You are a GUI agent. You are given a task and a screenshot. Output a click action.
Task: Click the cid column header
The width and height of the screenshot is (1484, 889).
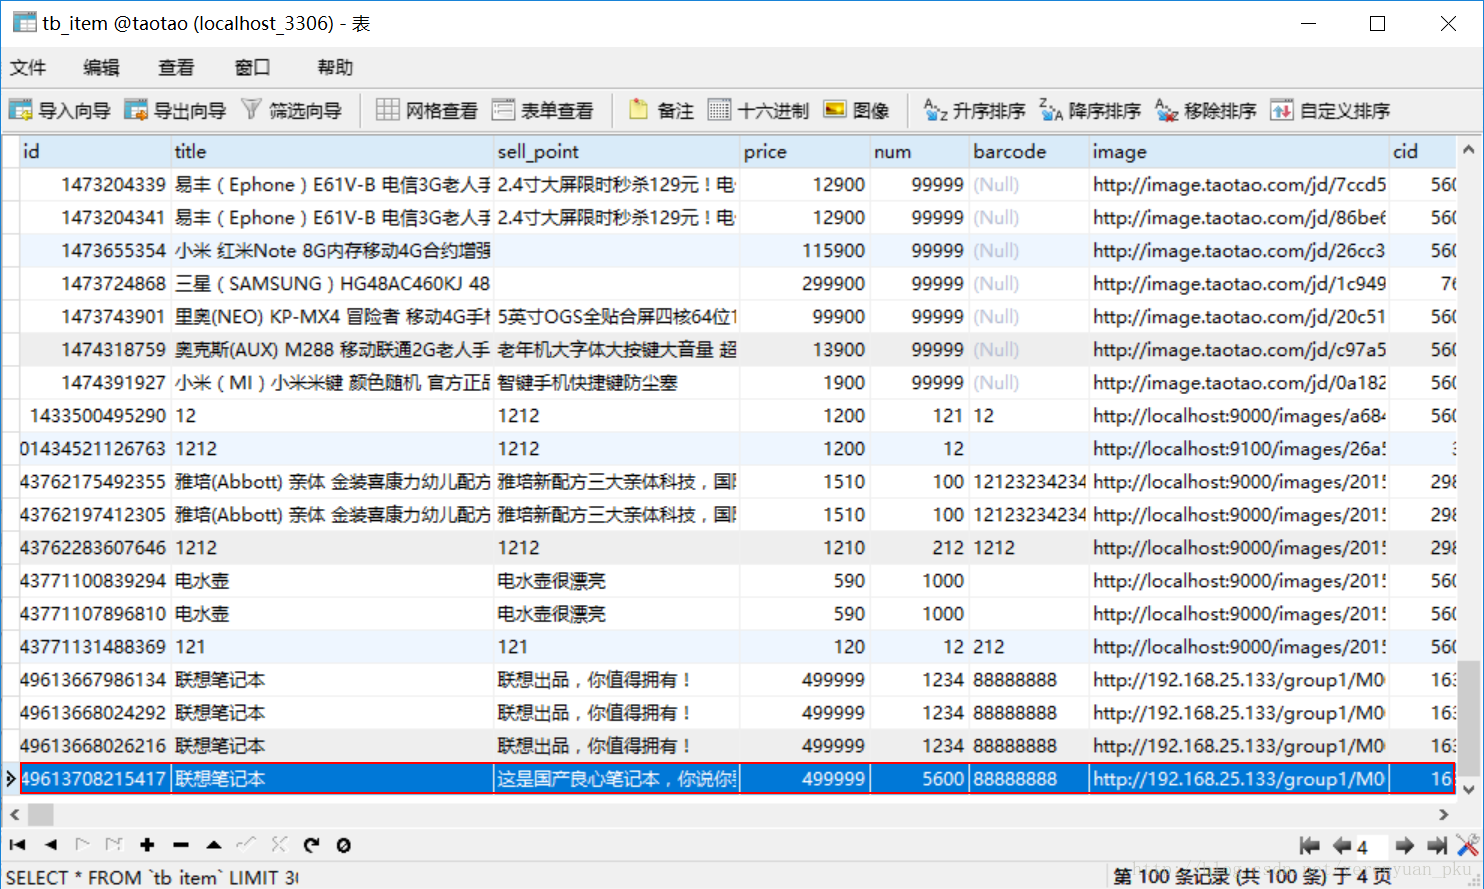1423,151
